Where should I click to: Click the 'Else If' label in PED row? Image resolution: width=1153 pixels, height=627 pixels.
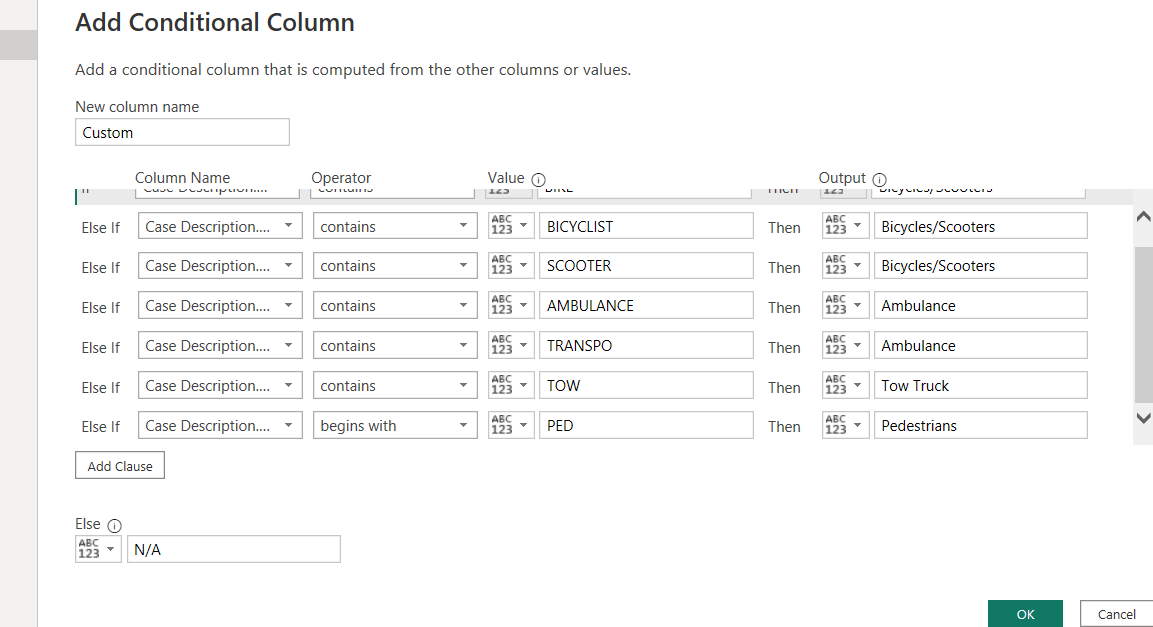pyautogui.click(x=101, y=426)
